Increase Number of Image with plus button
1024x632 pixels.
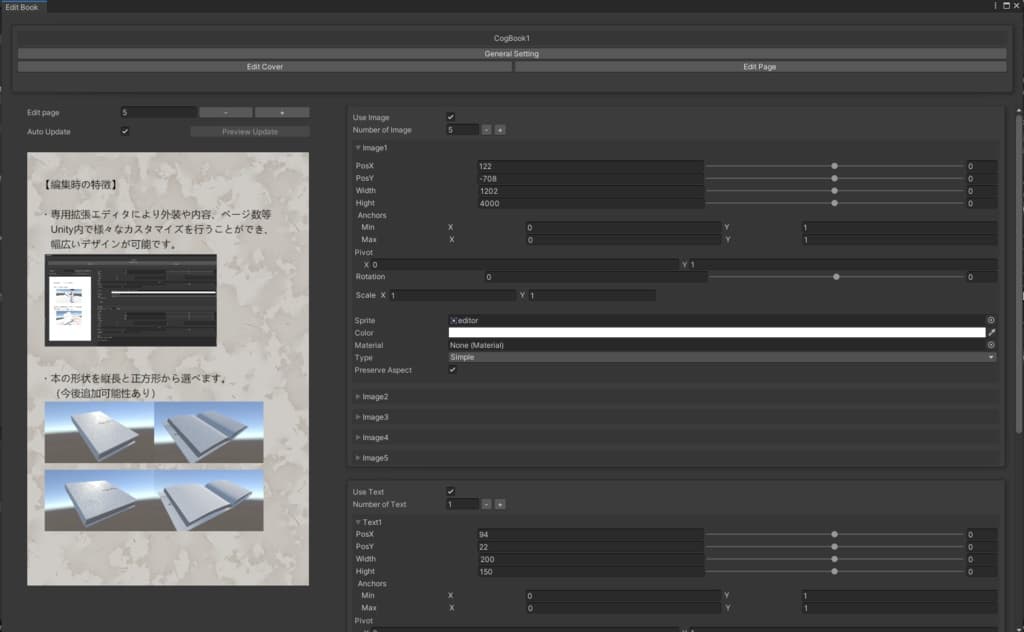click(500, 130)
